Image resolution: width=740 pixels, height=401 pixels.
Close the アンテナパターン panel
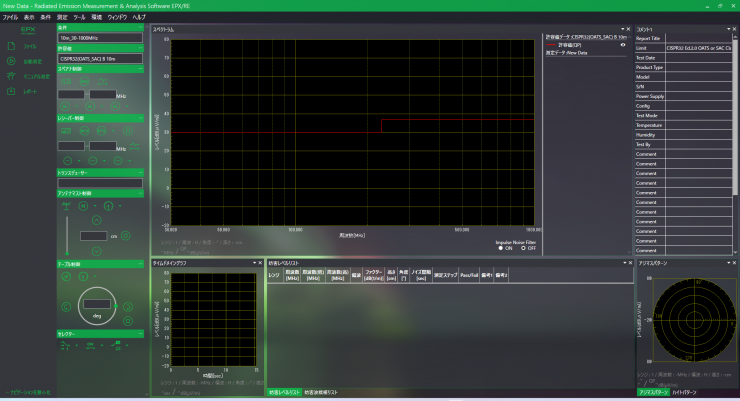click(x=733, y=263)
